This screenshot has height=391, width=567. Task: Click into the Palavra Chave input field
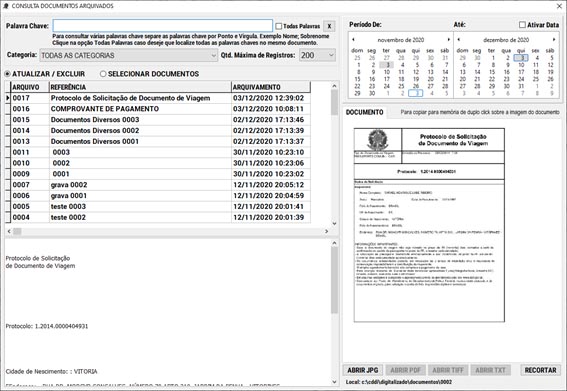point(163,26)
